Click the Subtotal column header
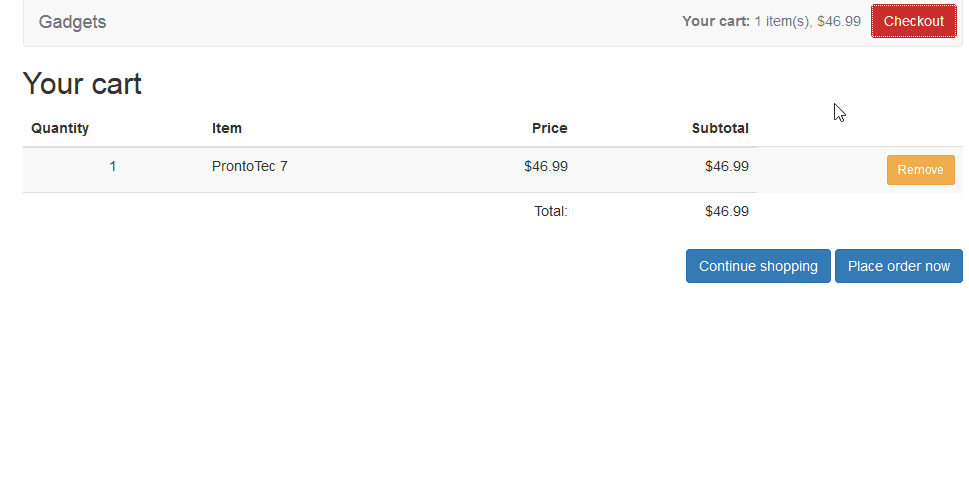 (x=720, y=128)
